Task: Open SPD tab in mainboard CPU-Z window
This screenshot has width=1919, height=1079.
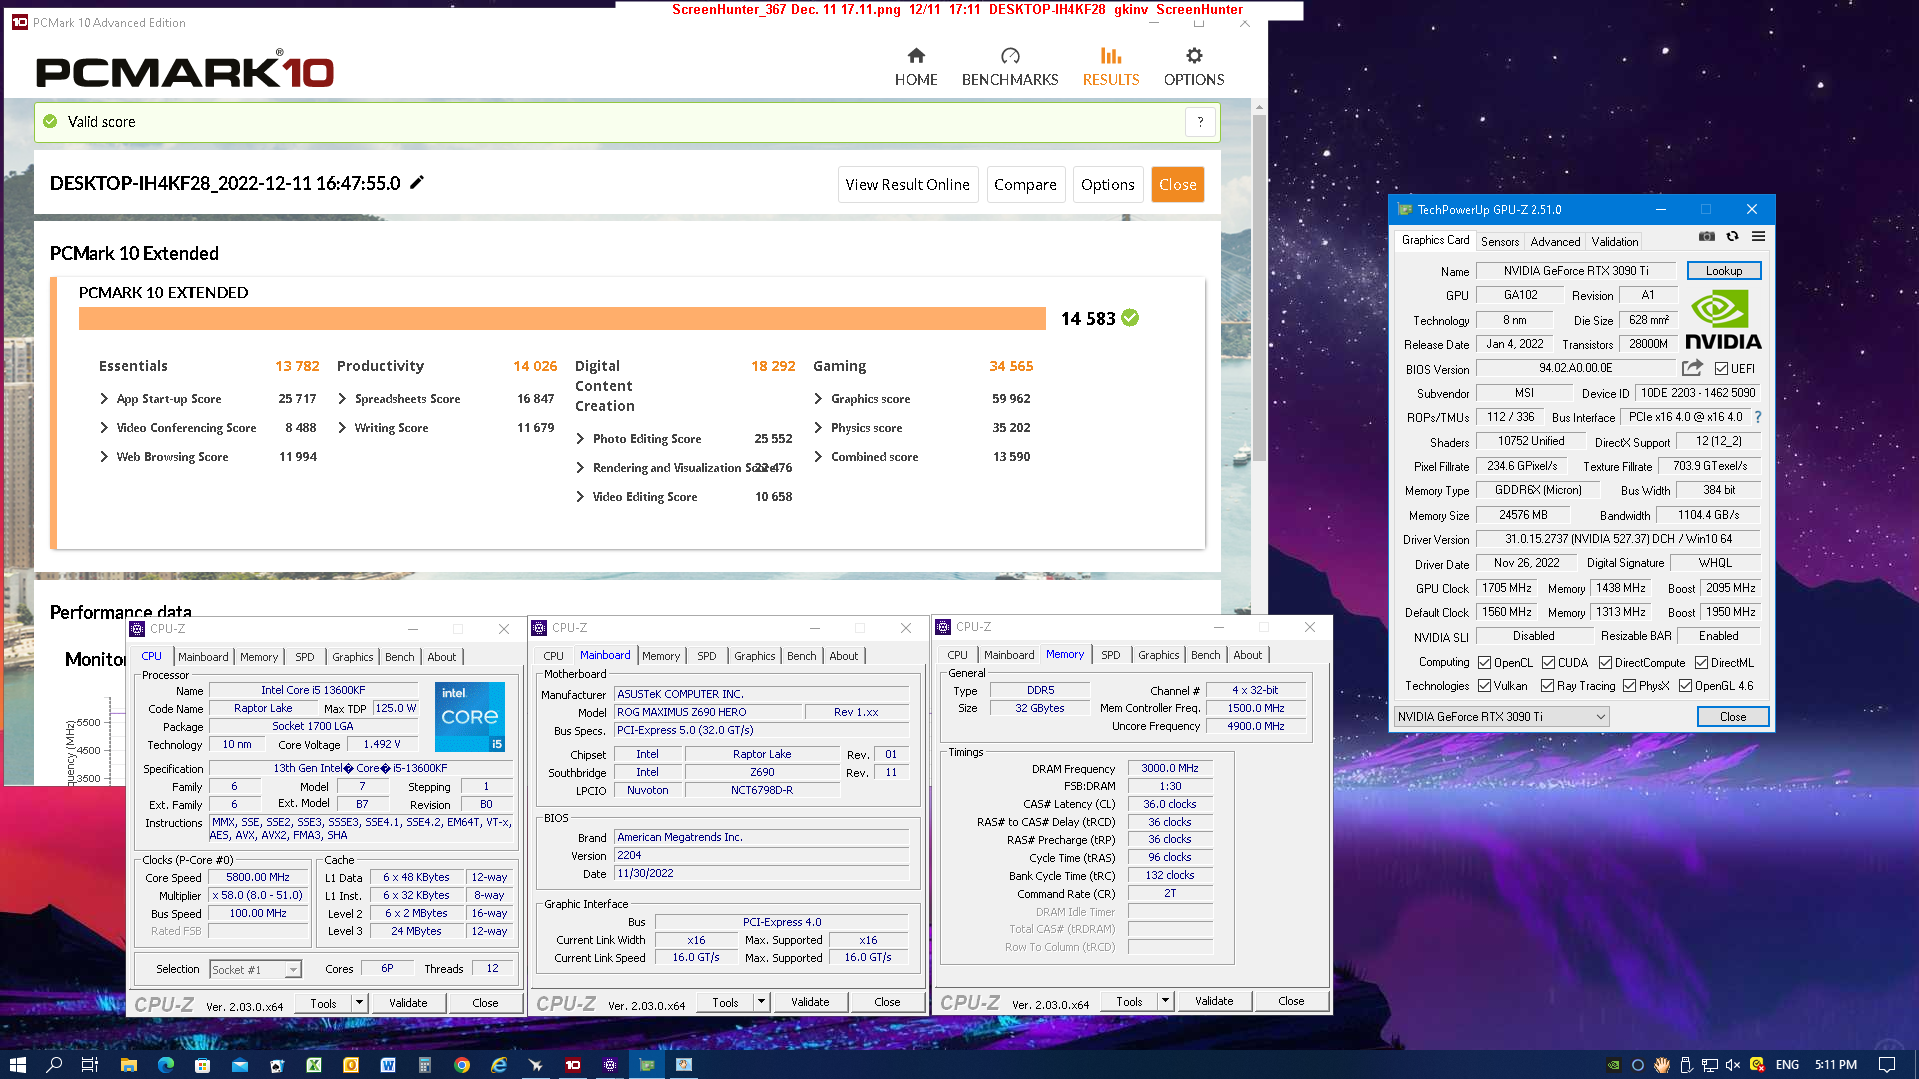Action: click(707, 656)
